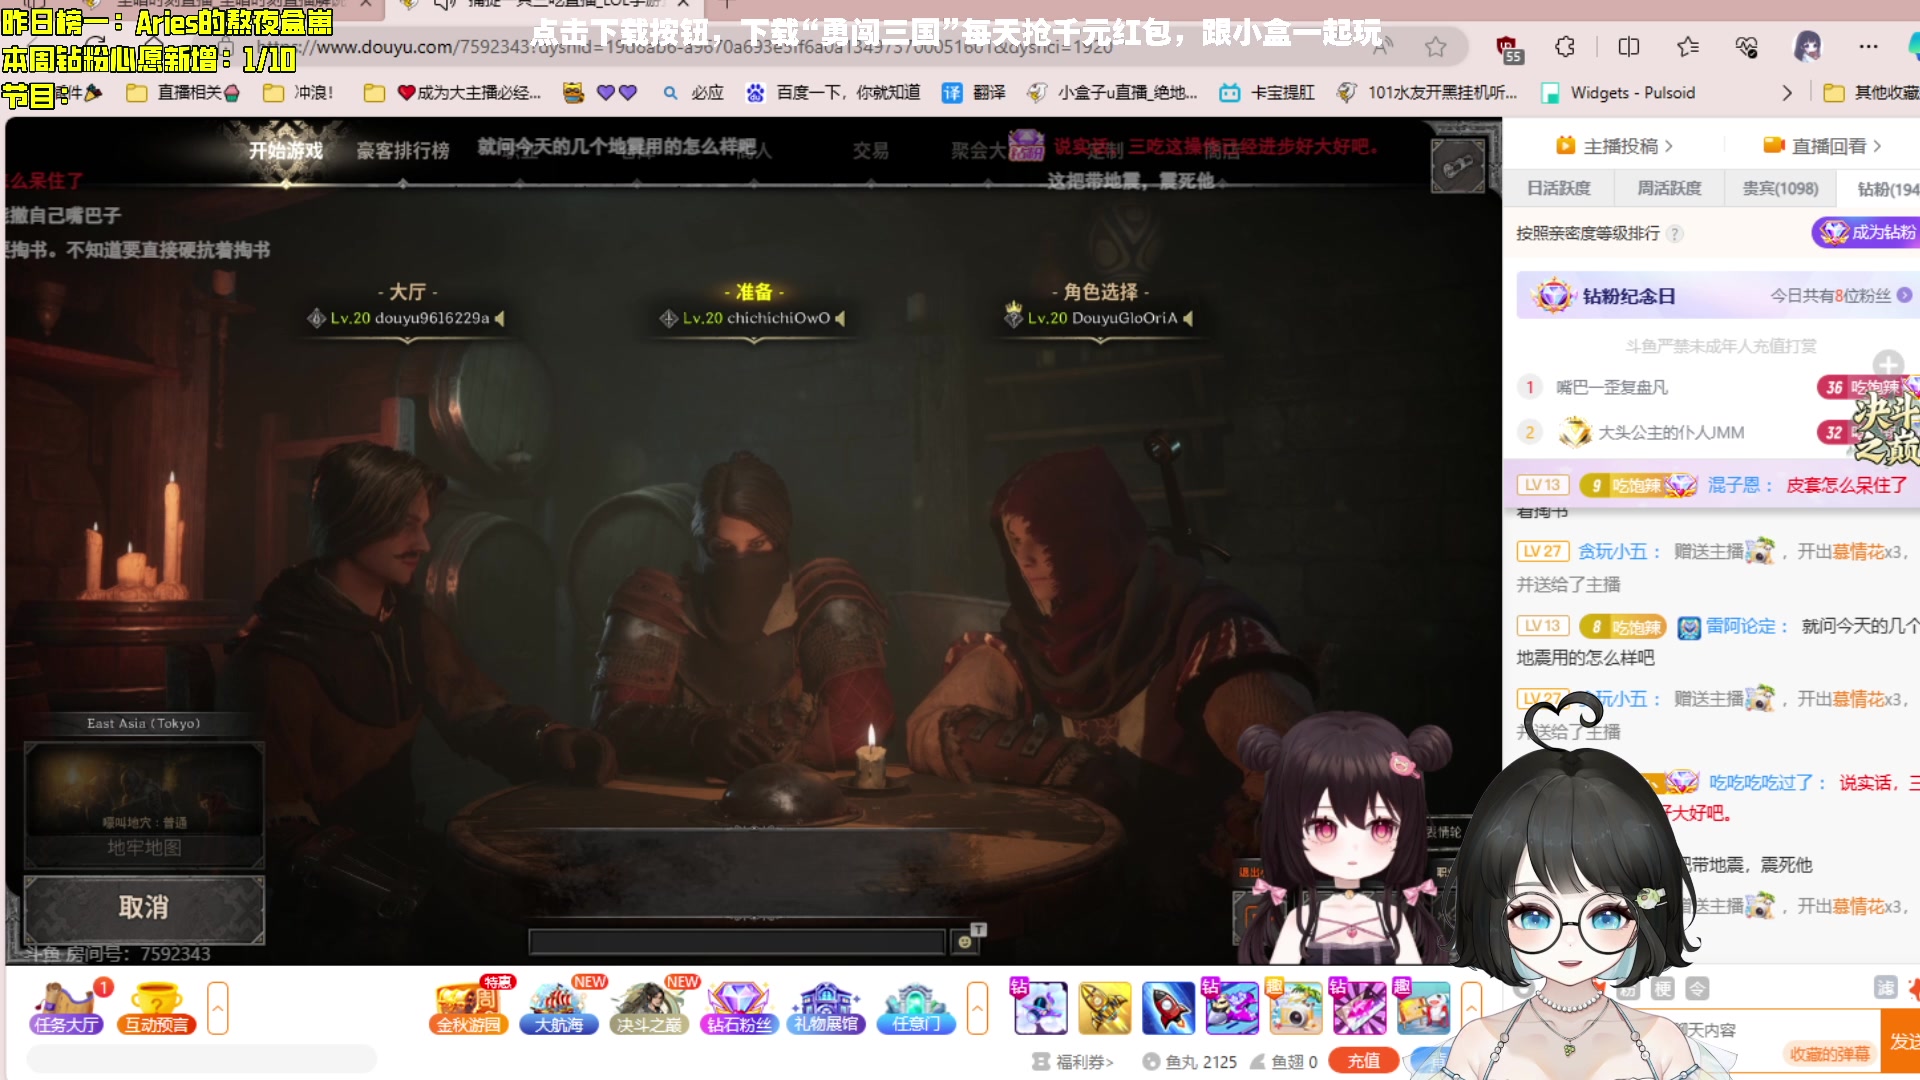Select 豪客排行榜 game menu tab
Screen dimensions: 1920x1080
click(x=403, y=150)
